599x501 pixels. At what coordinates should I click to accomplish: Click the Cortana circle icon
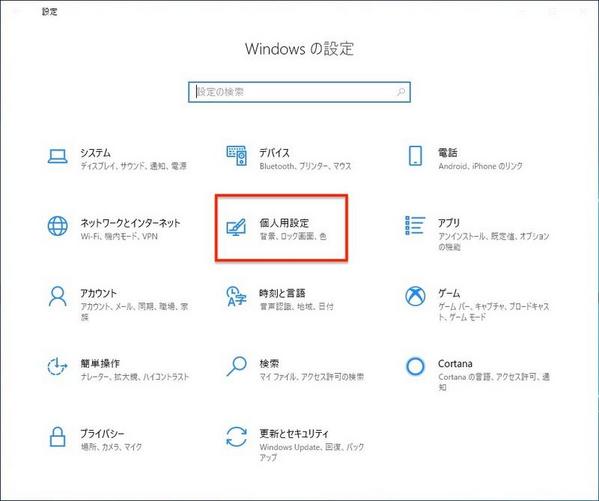point(415,366)
